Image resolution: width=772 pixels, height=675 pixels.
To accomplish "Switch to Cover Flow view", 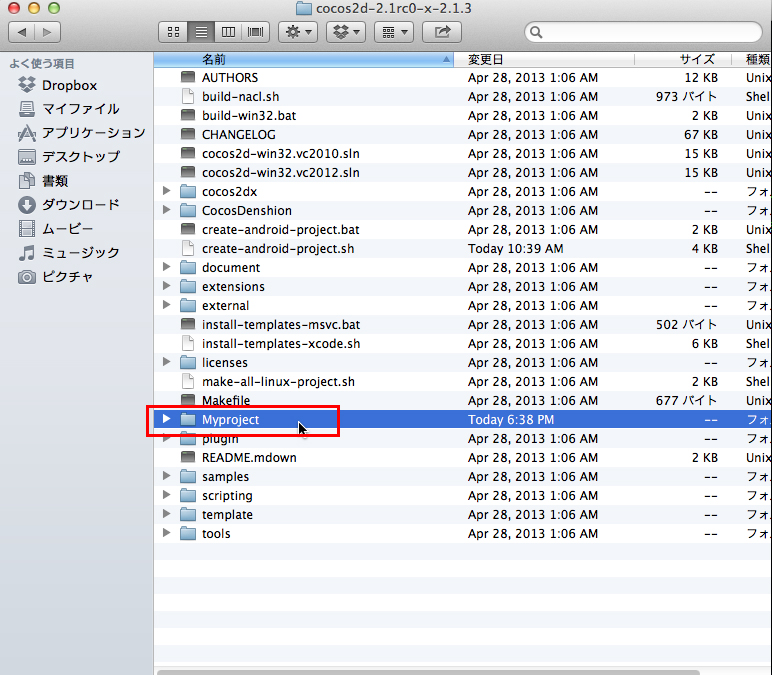I will tap(255, 32).
